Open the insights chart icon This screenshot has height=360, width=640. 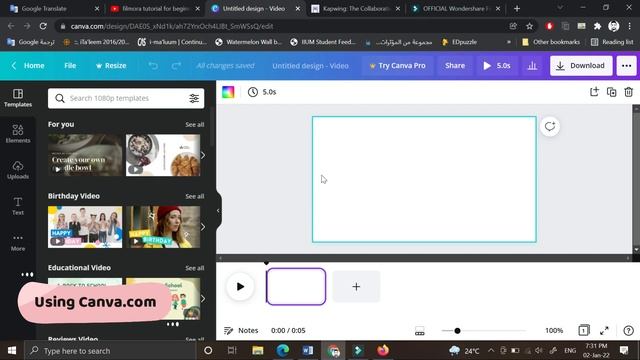pyautogui.click(x=532, y=66)
